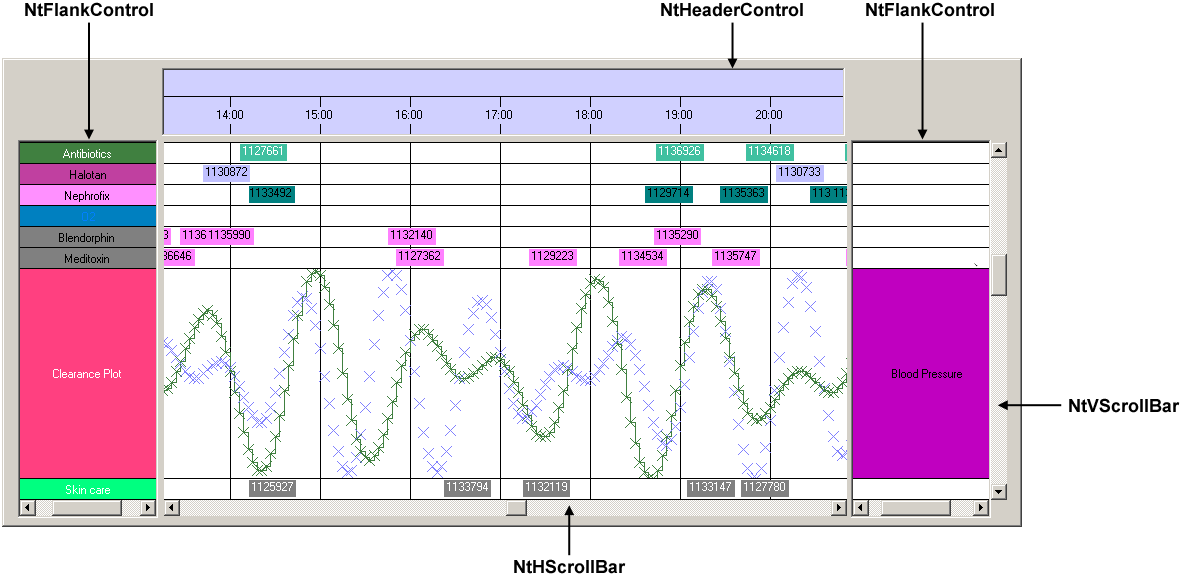
Task: Click timeline item 1130872 in Halotan row
Action: click(x=226, y=173)
